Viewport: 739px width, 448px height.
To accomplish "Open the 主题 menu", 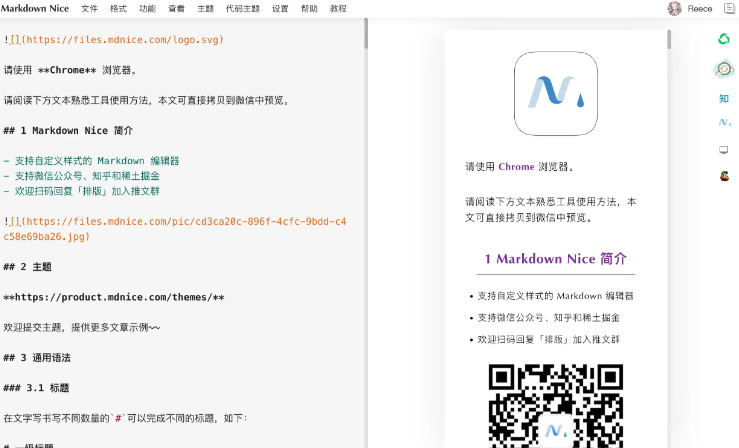I will pos(205,8).
